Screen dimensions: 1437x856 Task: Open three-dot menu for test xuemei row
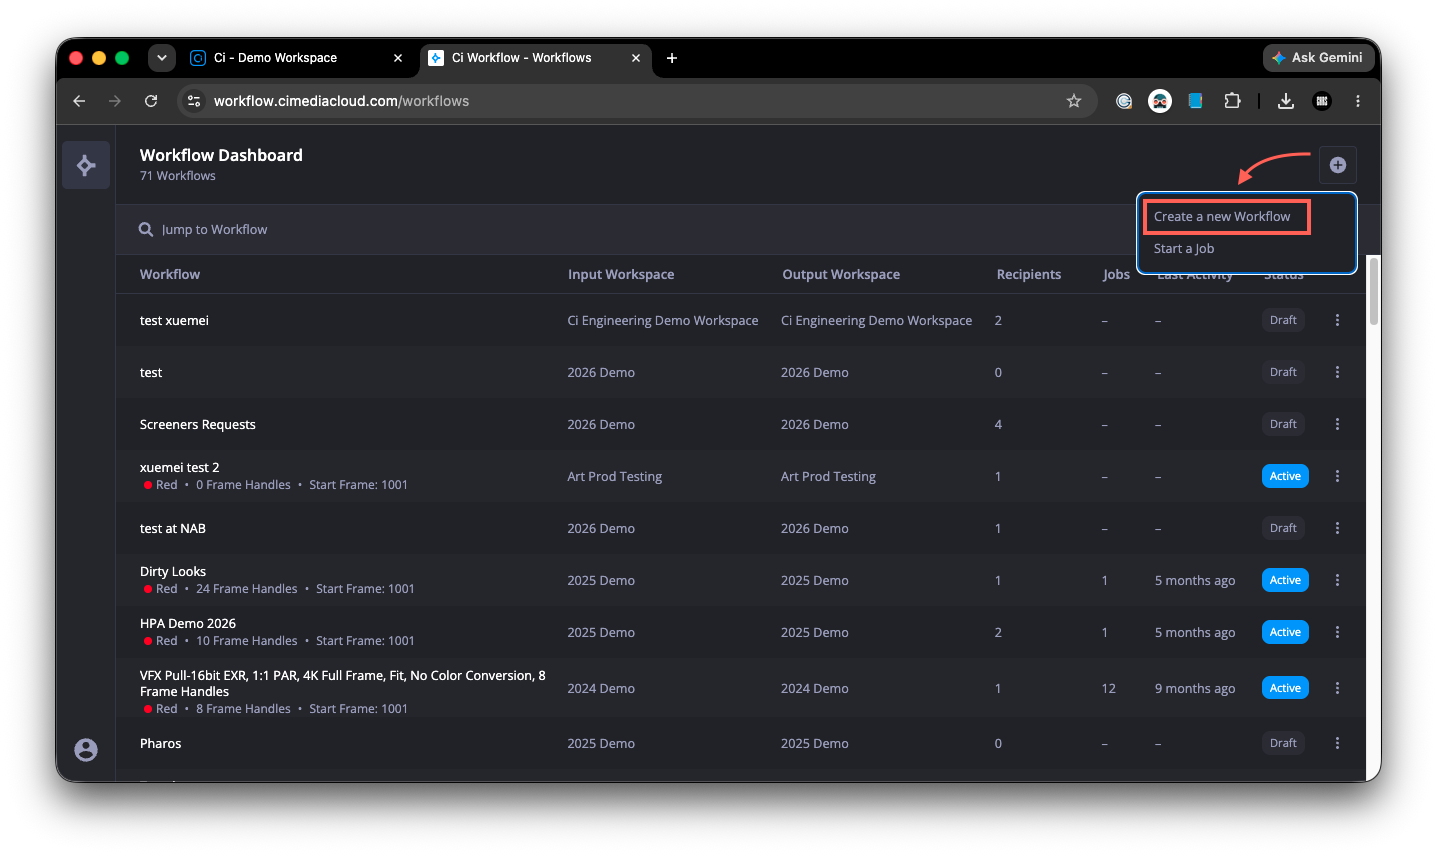click(x=1337, y=320)
